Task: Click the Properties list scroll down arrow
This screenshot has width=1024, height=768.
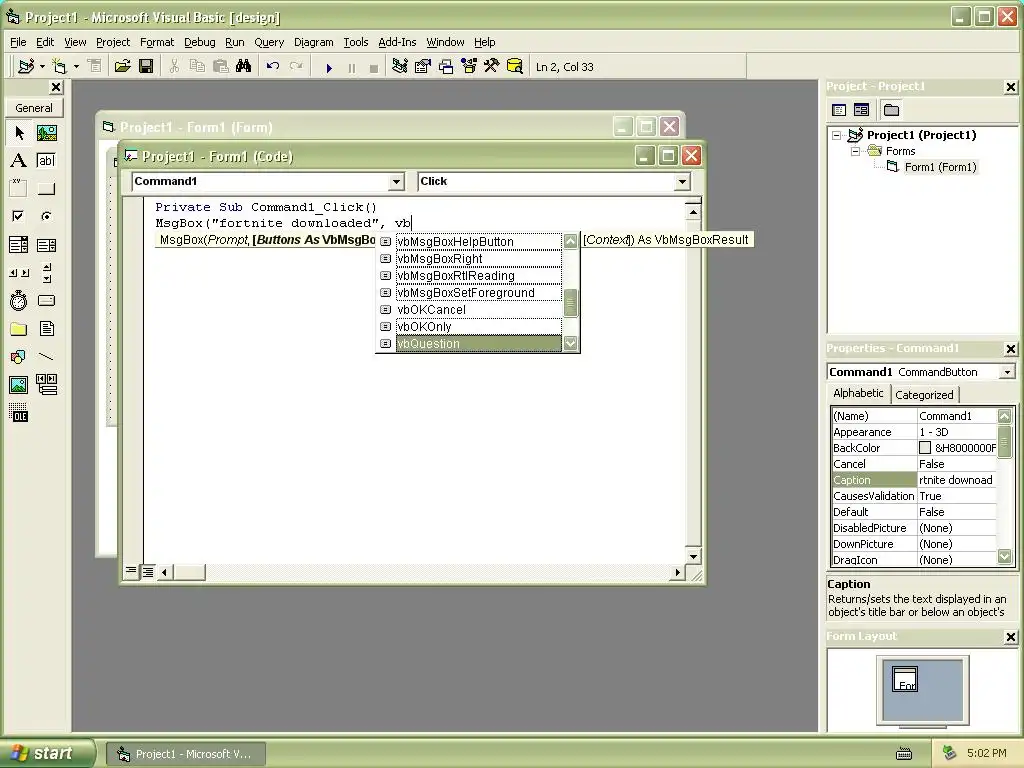Action: click(x=1004, y=557)
